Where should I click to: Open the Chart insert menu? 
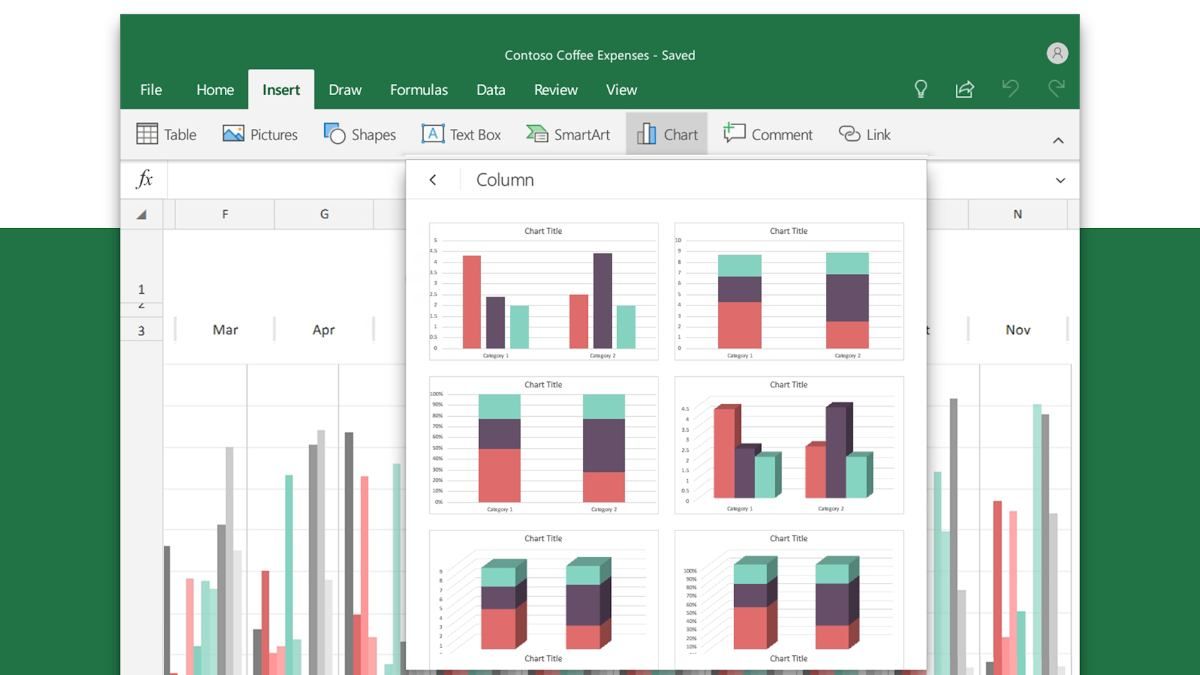click(x=666, y=134)
